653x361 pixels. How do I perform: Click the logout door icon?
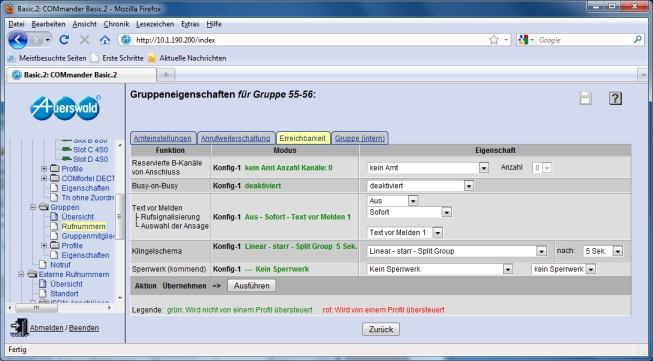coord(19,327)
